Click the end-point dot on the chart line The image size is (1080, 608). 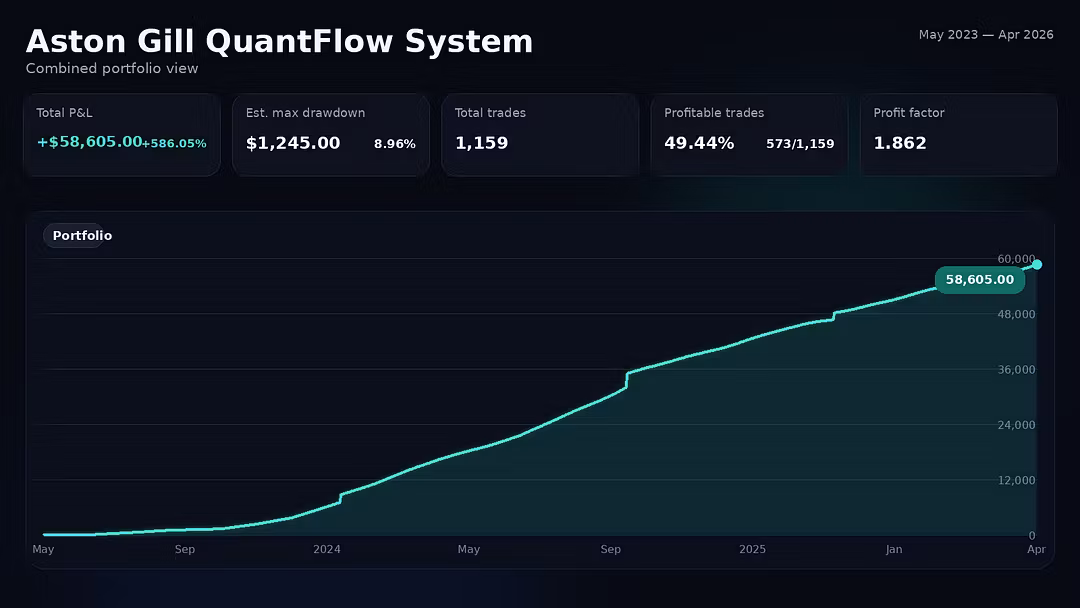click(x=1037, y=265)
